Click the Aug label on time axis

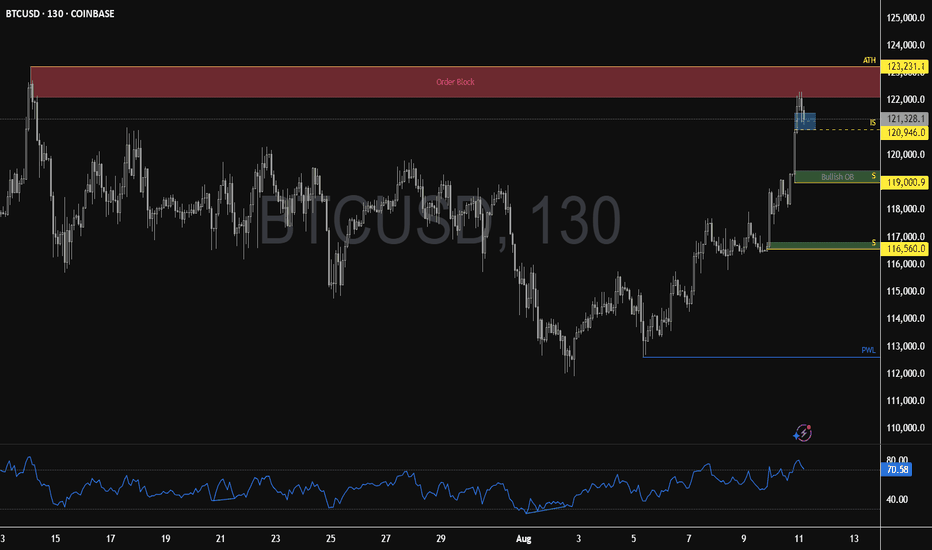(x=523, y=539)
